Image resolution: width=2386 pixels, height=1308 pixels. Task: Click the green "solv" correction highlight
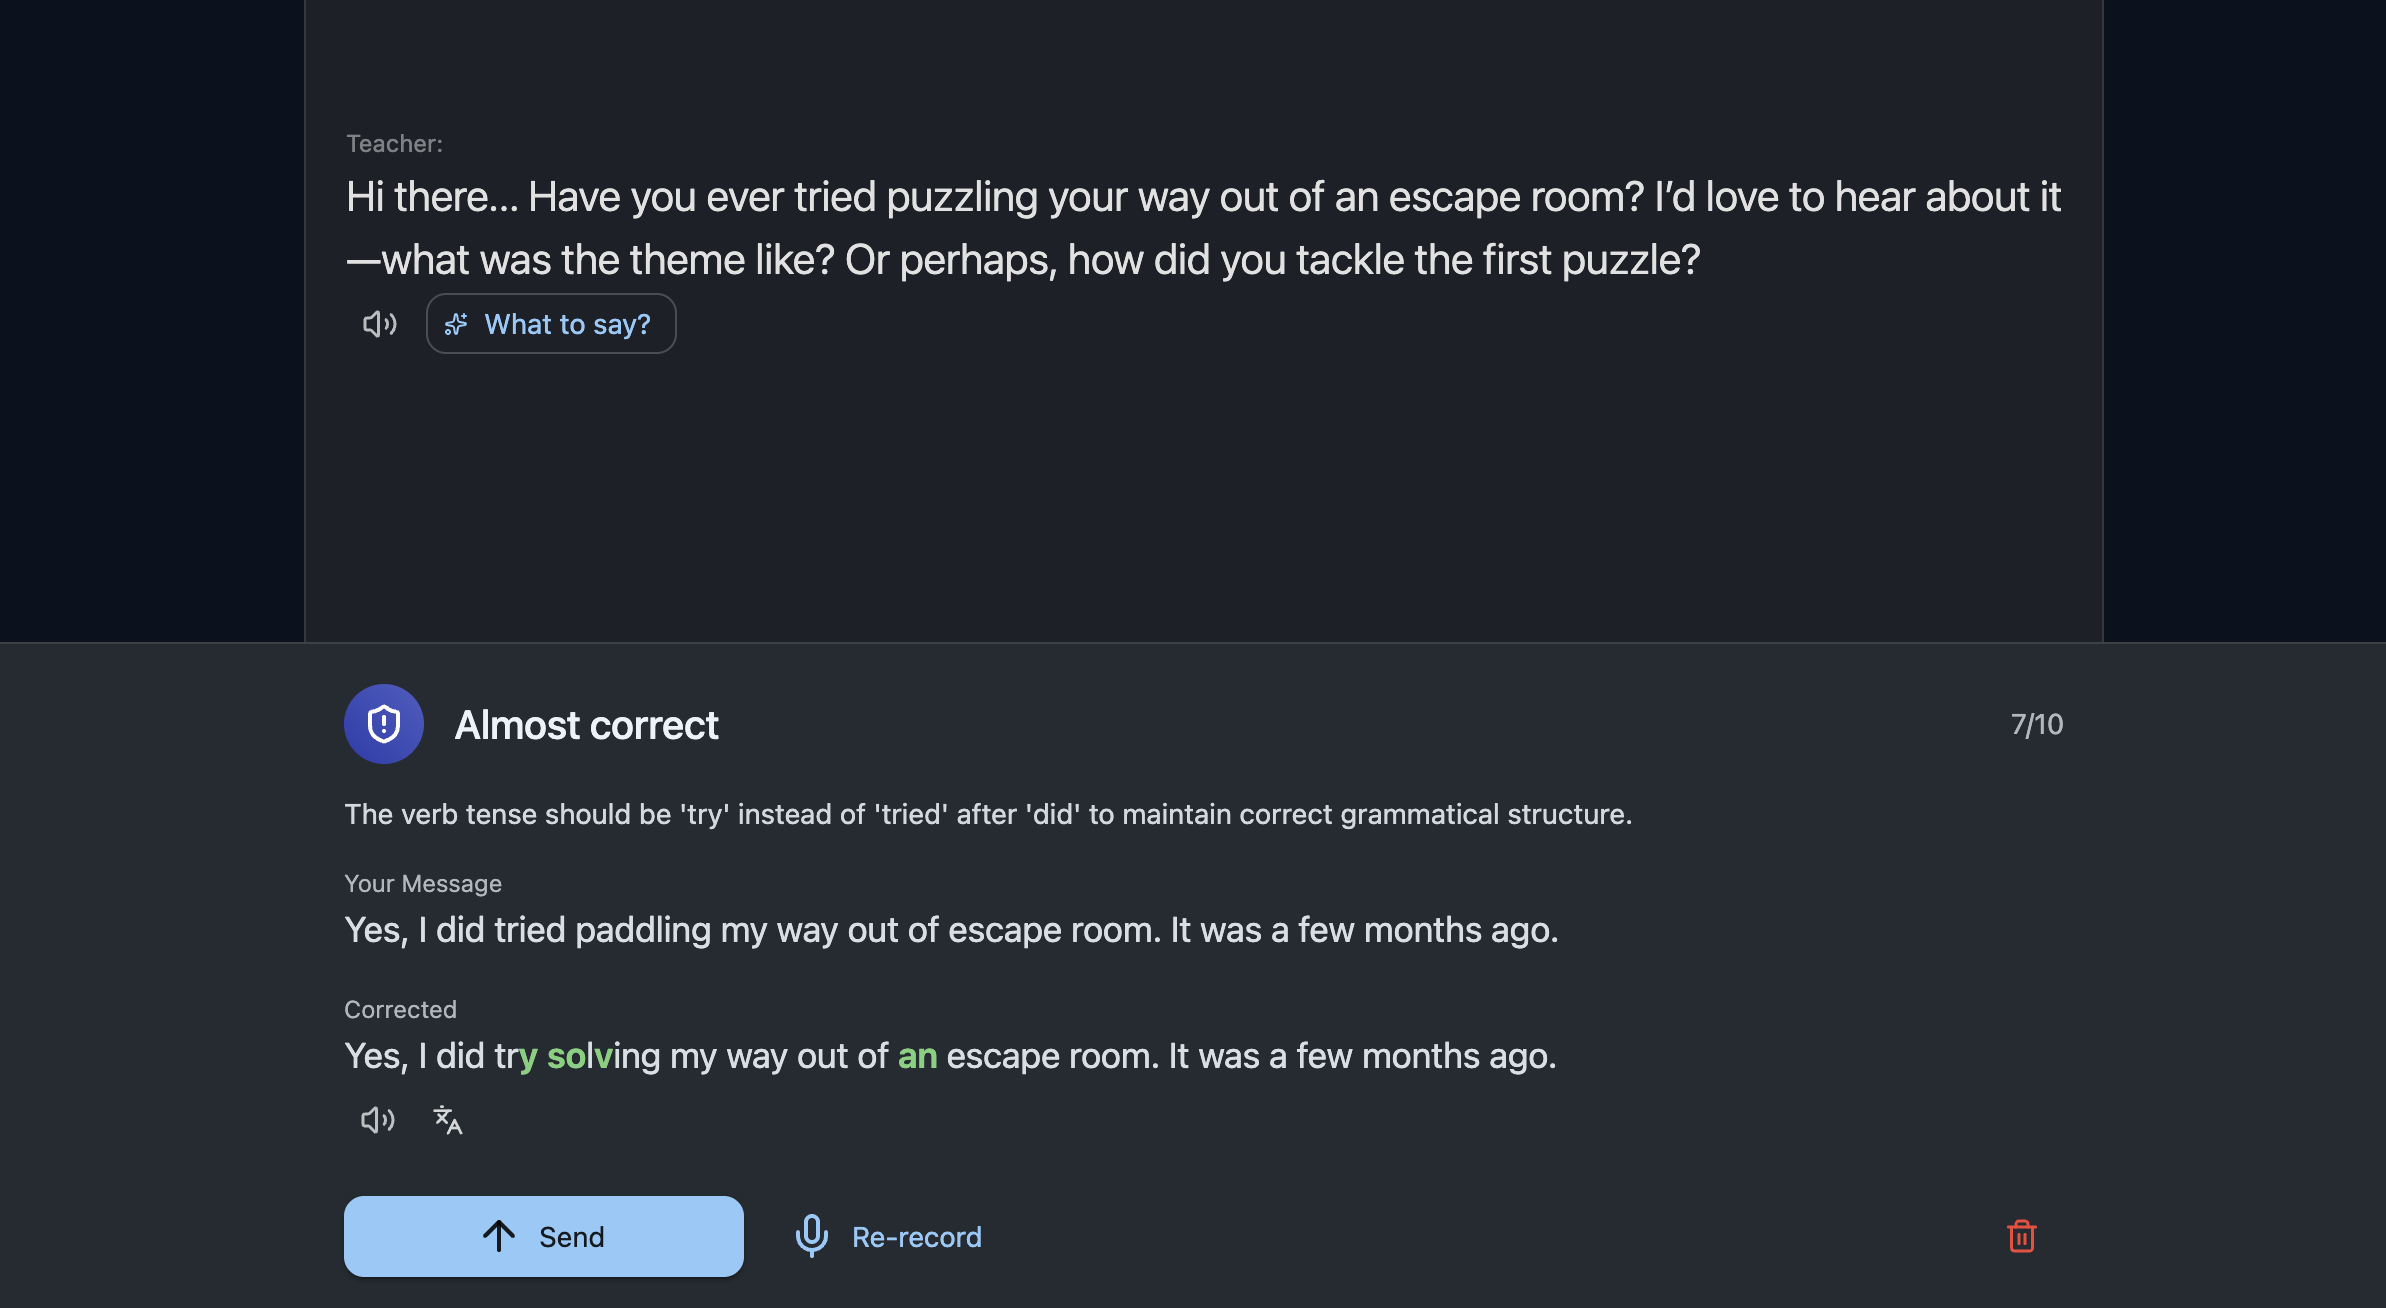click(578, 1056)
